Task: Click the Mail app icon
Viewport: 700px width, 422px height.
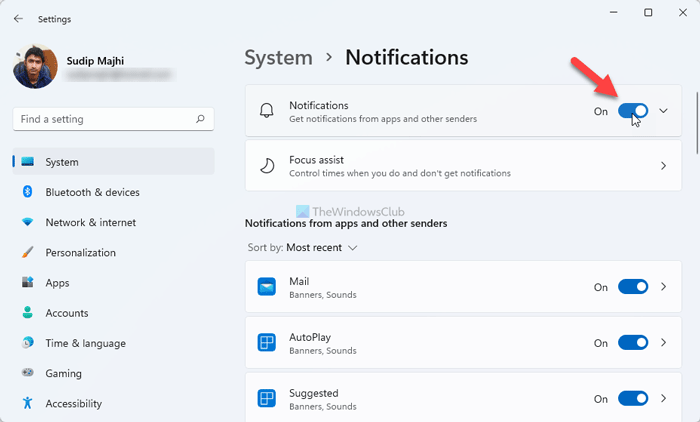Action: pyautogui.click(x=267, y=287)
